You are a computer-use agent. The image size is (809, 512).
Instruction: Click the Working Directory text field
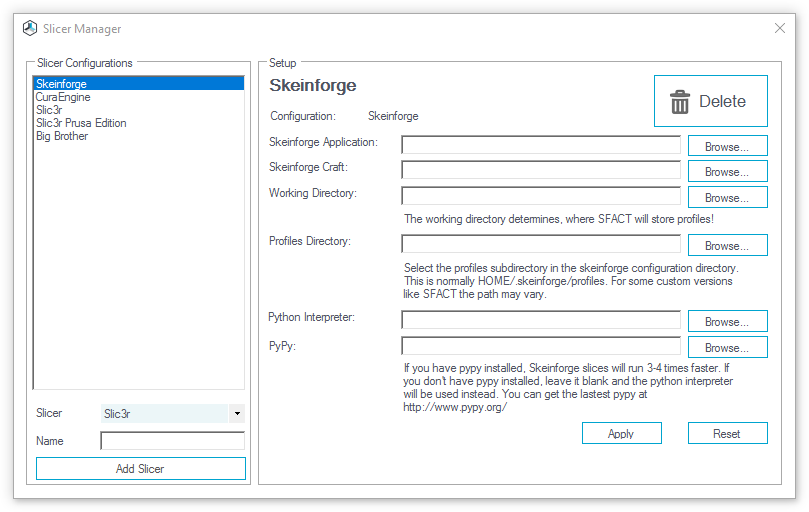(x=541, y=196)
